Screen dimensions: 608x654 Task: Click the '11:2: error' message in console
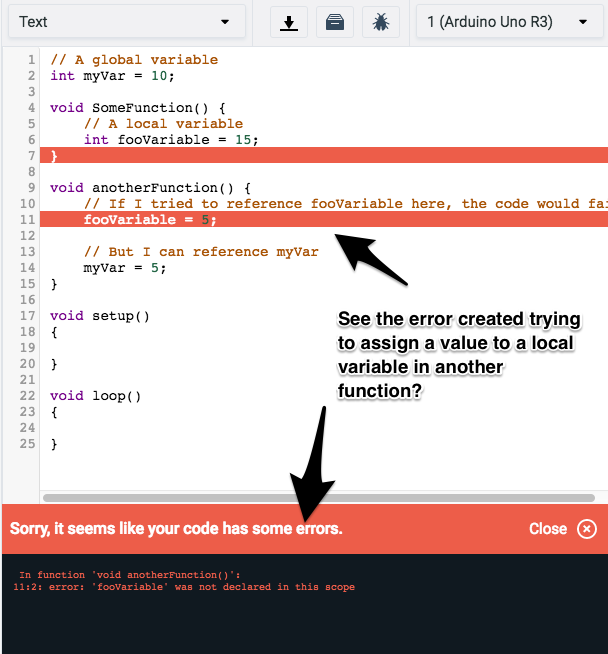tap(184, 587)
